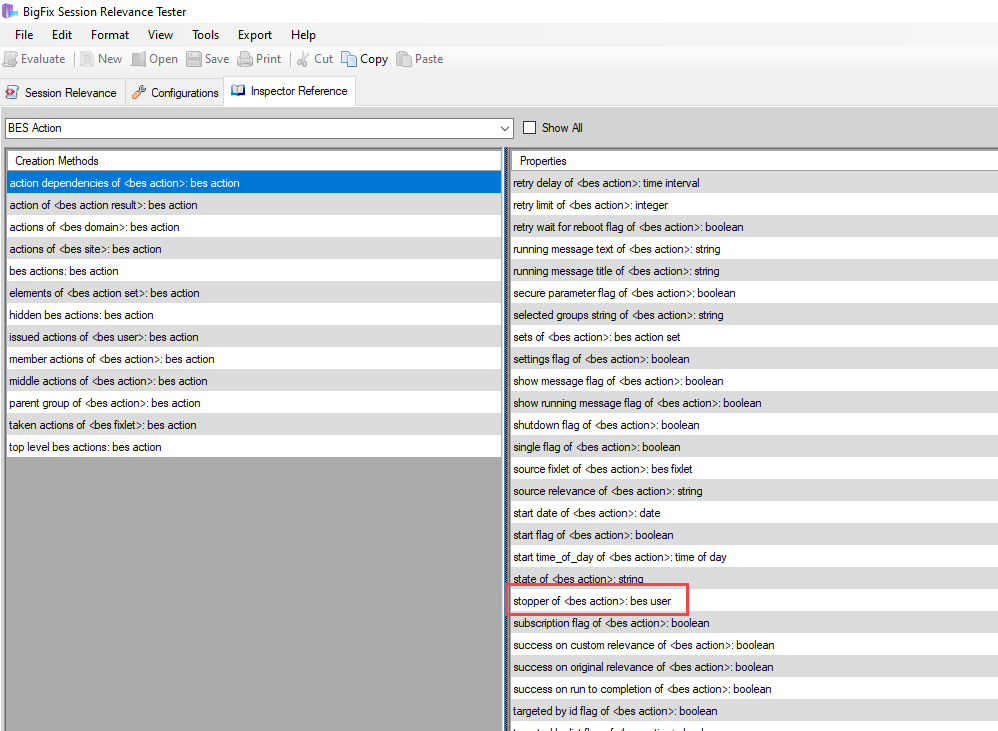Expand the BES Action dropdown arrow
This screenshot has width=998, height=731.
tap(505, 128)
